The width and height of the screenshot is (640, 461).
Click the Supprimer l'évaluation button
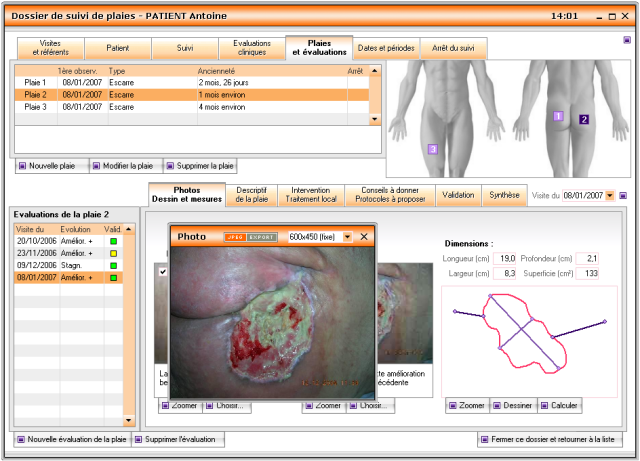(178, 440)
